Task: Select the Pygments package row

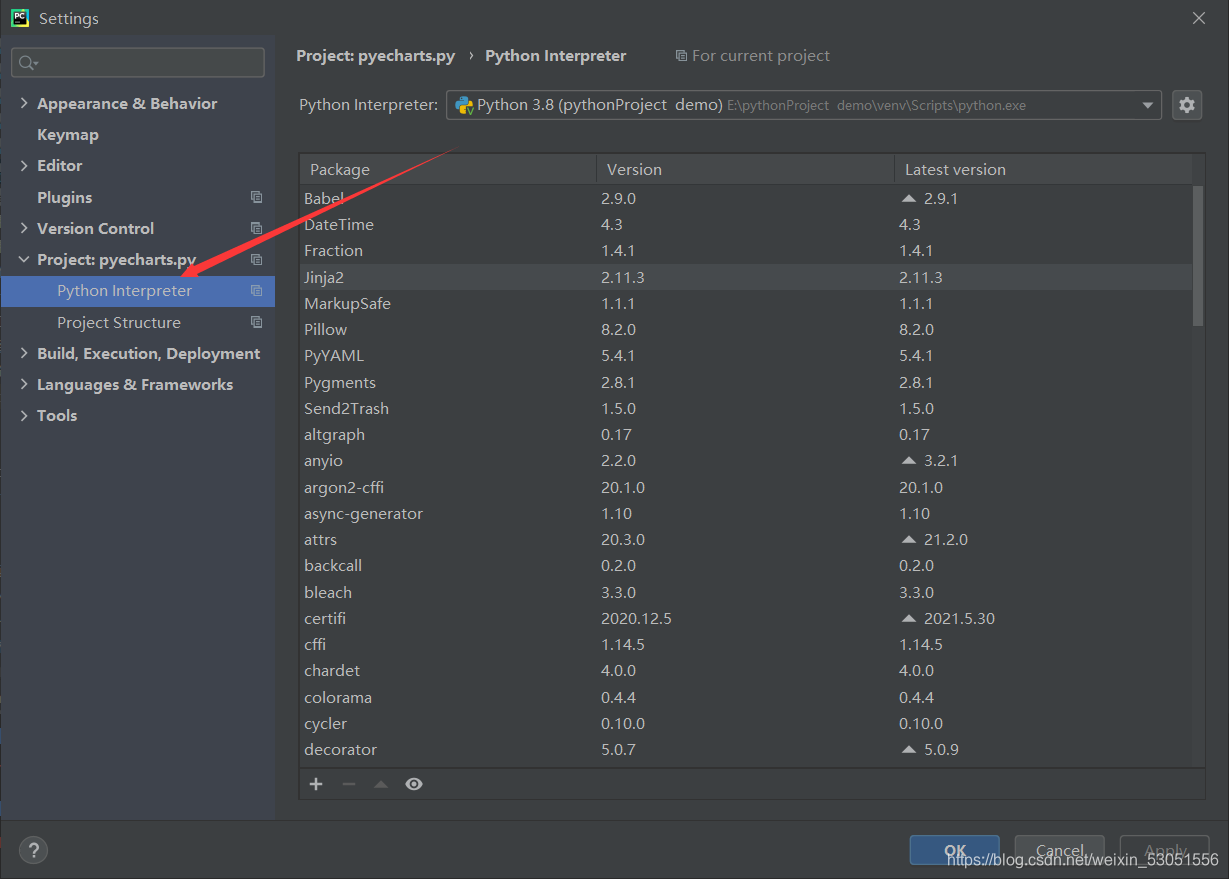Action: tap(746, 382)
